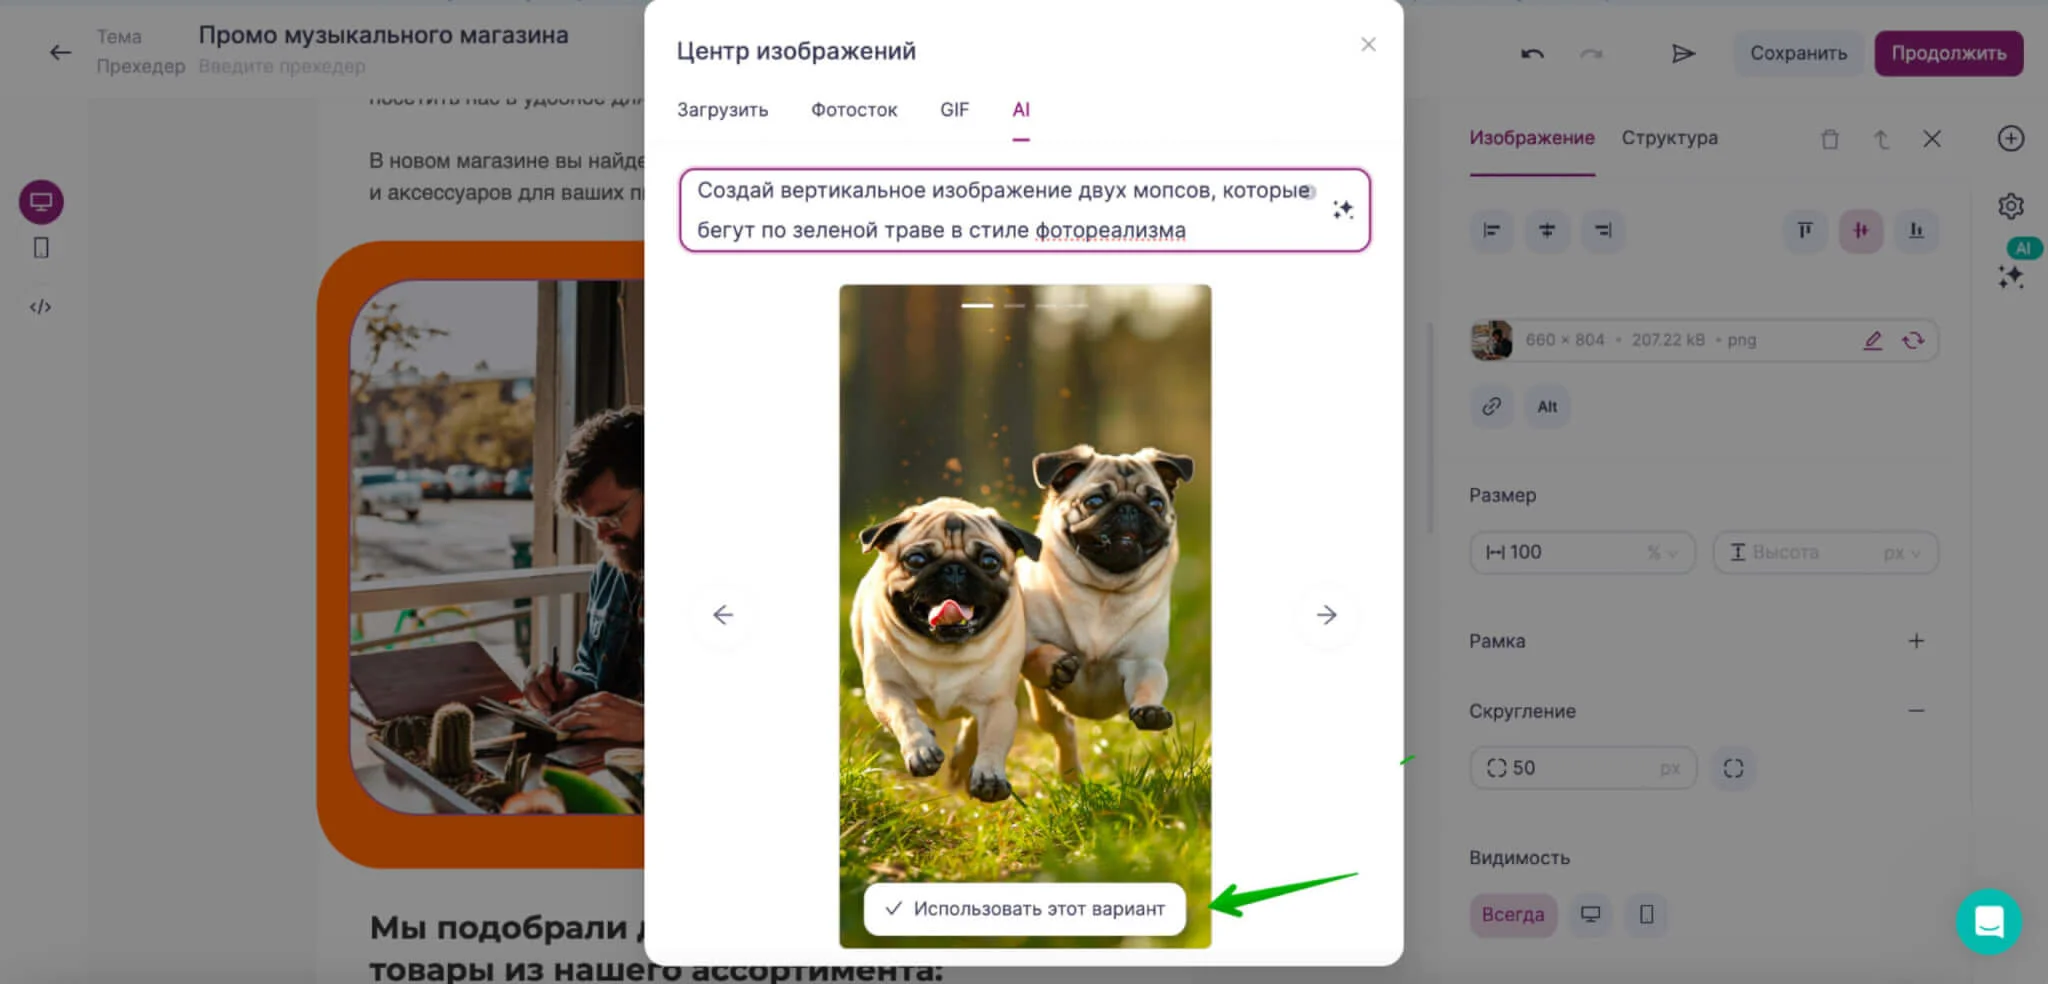Add a link to the image
The image size is (2048, 984).
[1491, 407]
